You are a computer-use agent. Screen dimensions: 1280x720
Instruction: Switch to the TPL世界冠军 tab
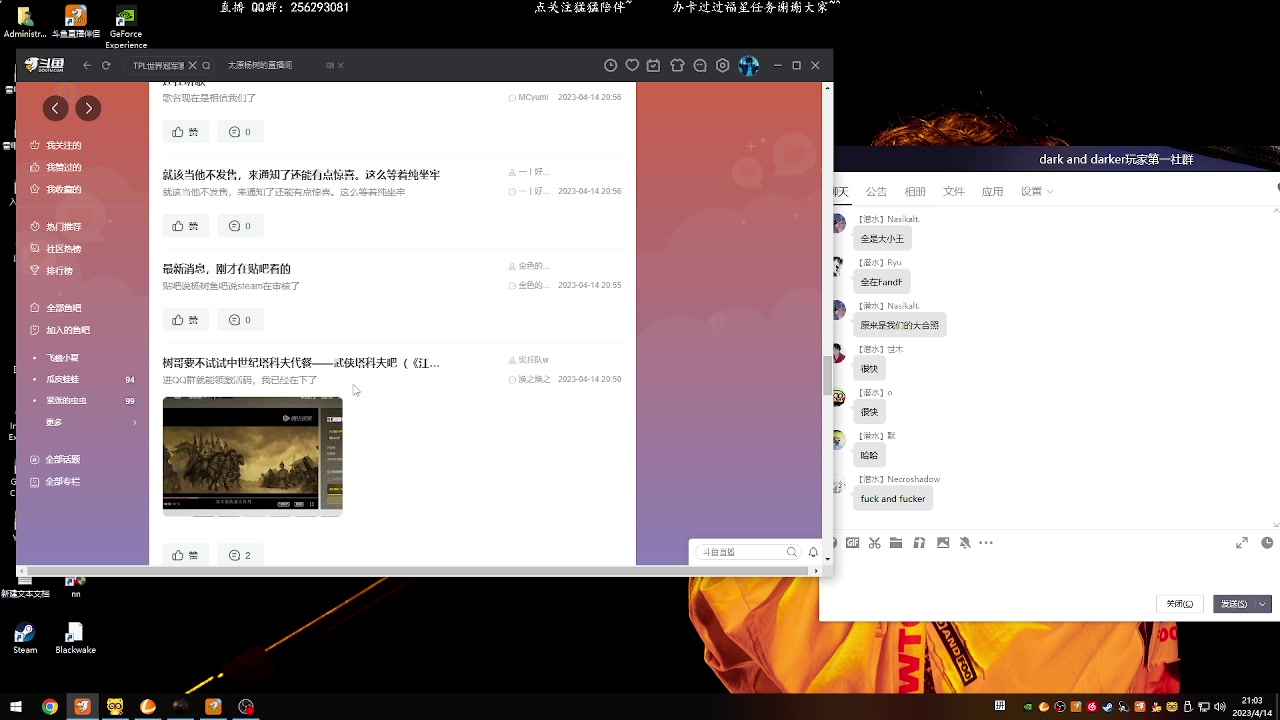pyautogui.click(x=158, y=65)
